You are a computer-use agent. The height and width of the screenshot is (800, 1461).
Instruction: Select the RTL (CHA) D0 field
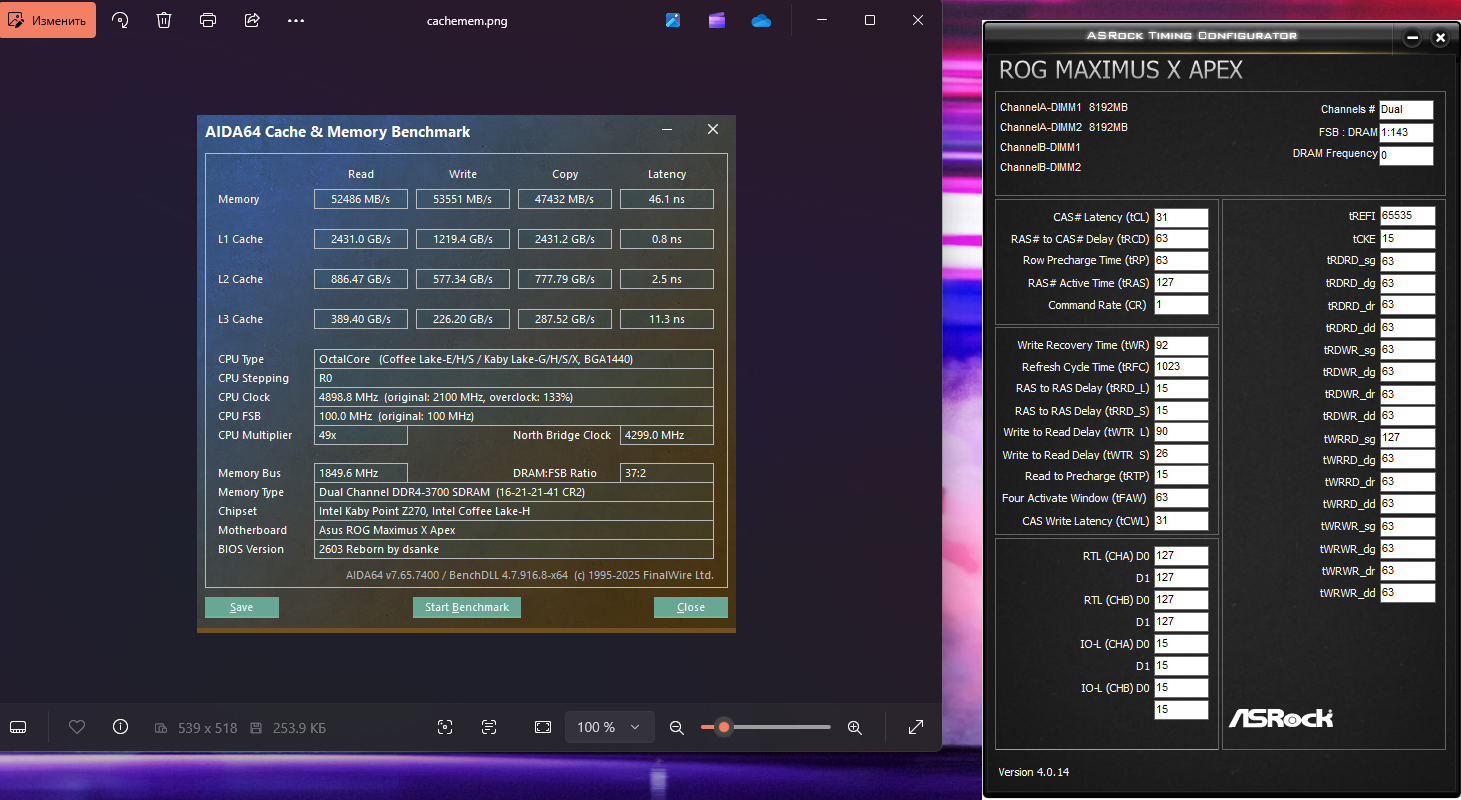pyautogui.click(x=1181, y=556)
